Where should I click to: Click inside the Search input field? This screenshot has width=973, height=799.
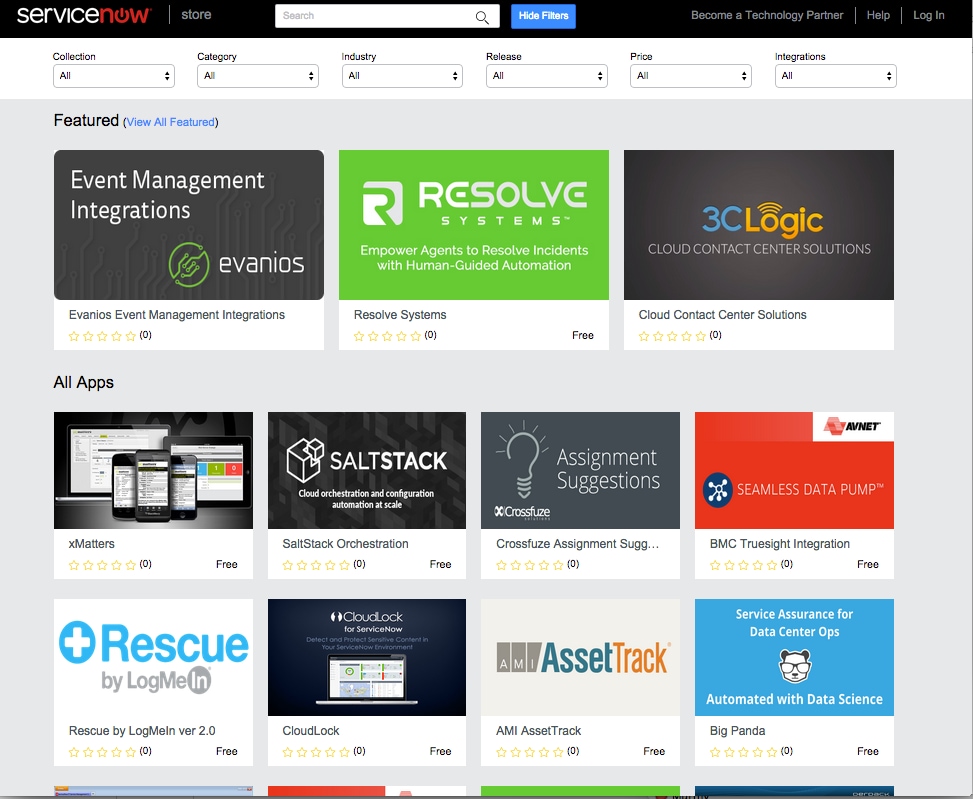(x=380, y=16)
